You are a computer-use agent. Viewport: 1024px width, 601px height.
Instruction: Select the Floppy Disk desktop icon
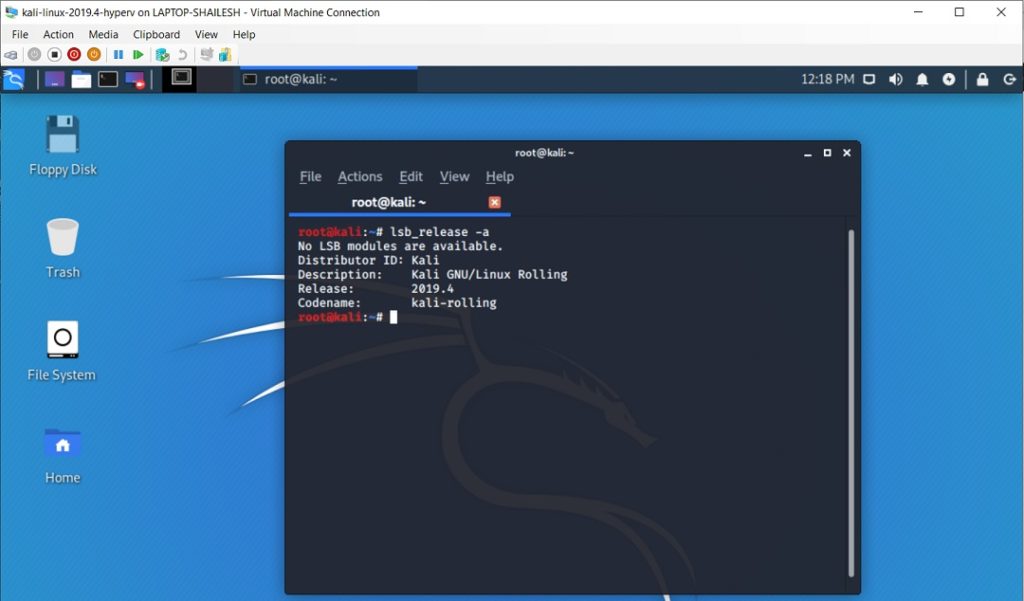coord(63,146)
